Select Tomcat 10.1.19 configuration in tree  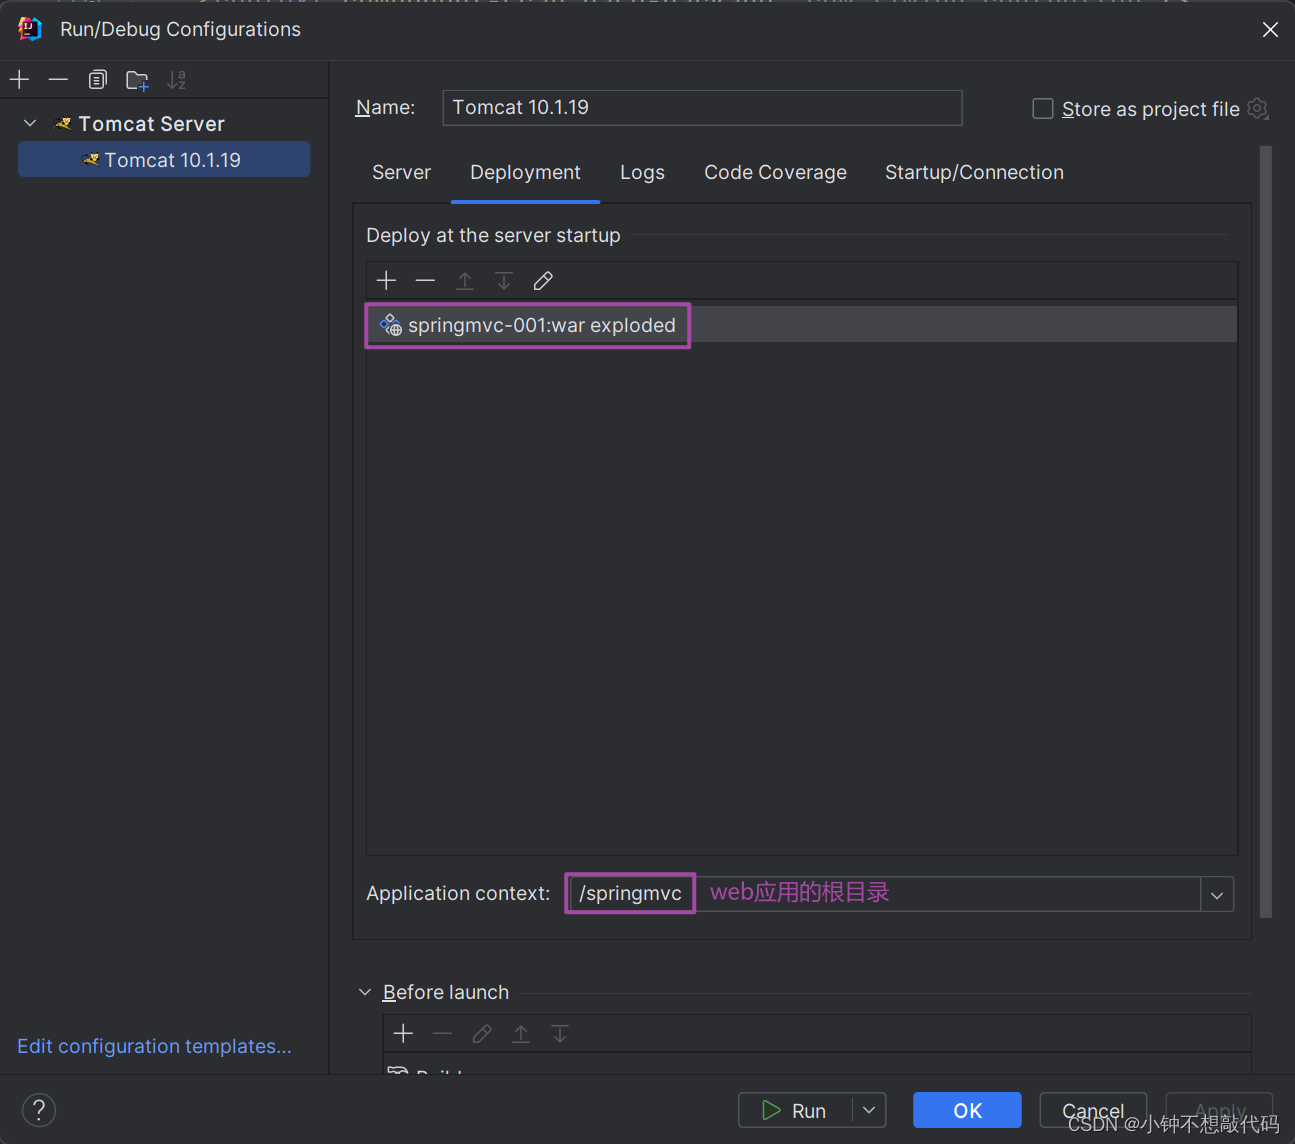click(x=164, y=160)
